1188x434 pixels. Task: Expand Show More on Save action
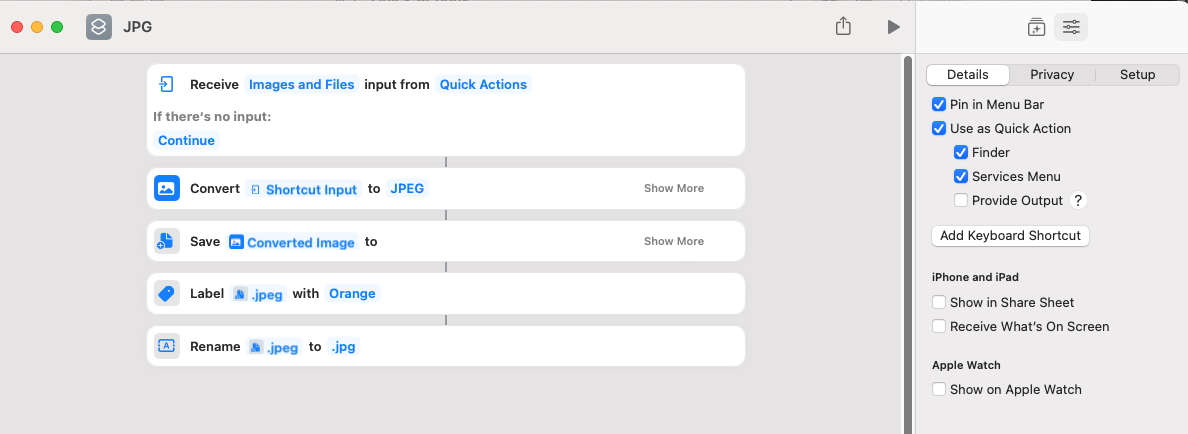click(x=673, y=241)
